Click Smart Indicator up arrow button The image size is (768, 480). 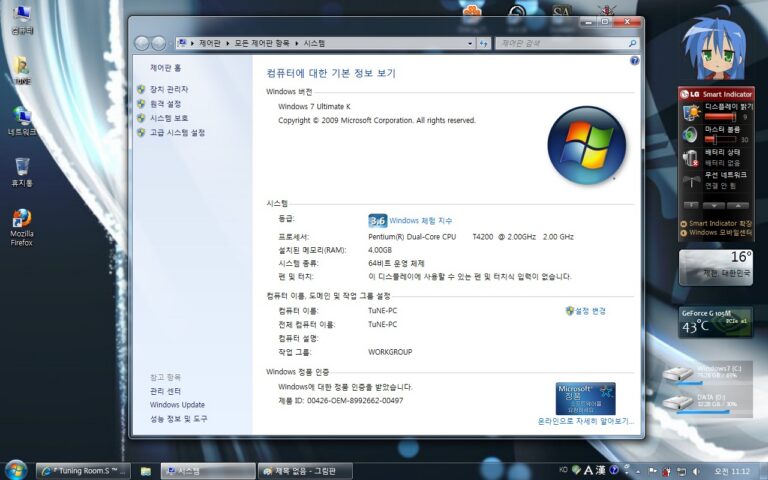coord(738,205)
